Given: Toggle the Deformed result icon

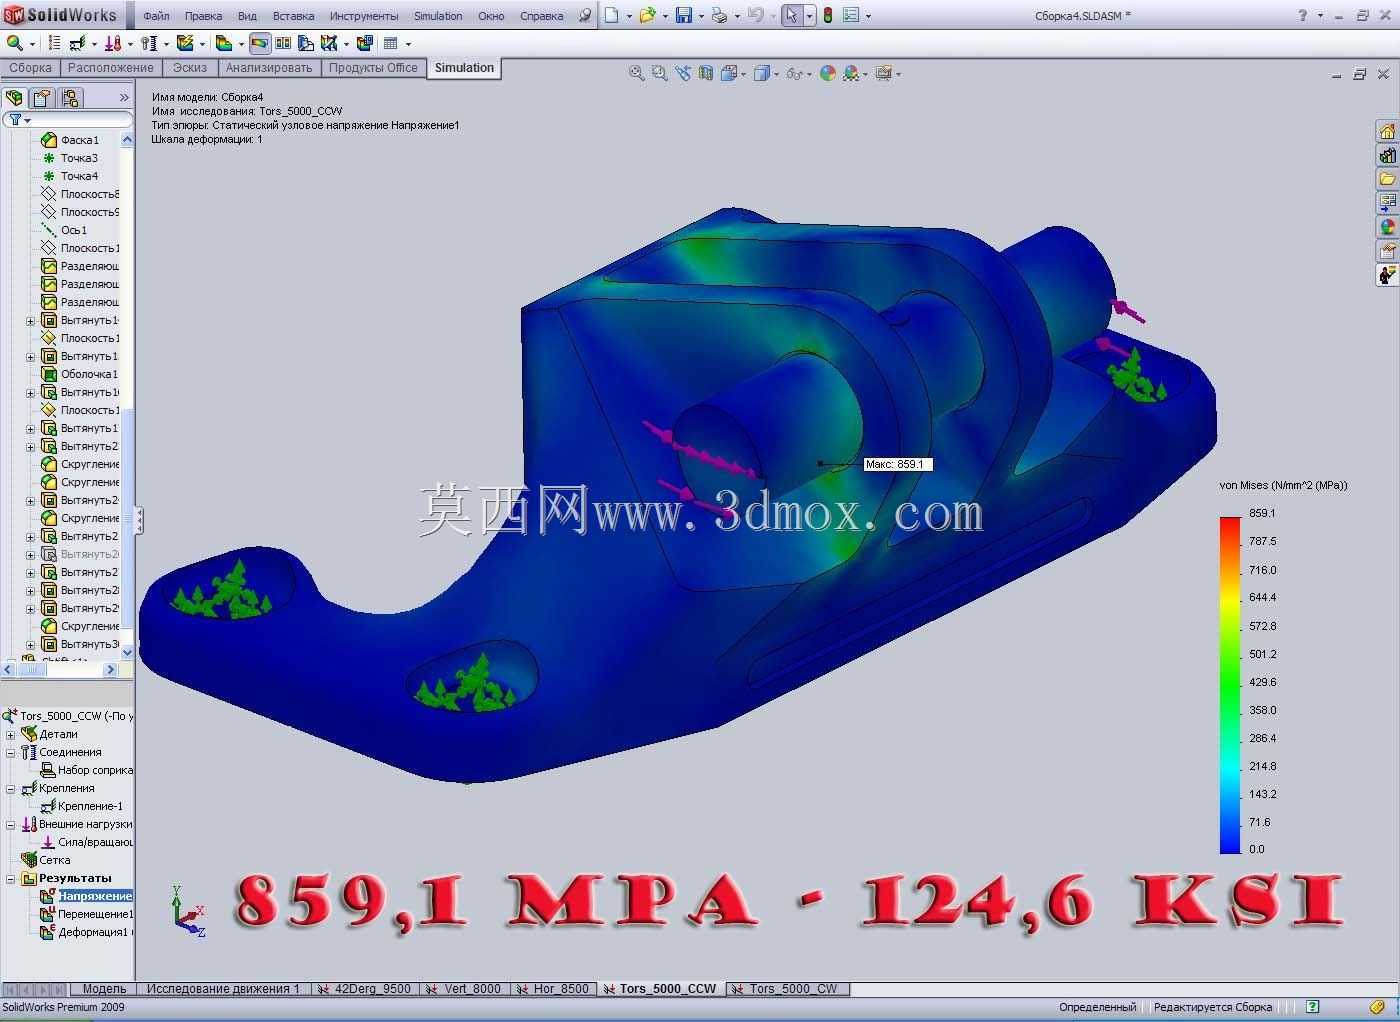Looking at the screenshot, I should (260, 43).
